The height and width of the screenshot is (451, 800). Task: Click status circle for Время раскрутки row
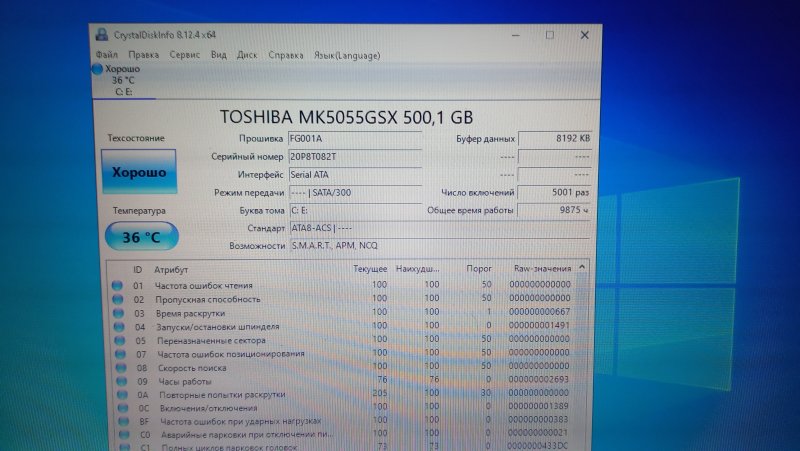coord(118,312)
